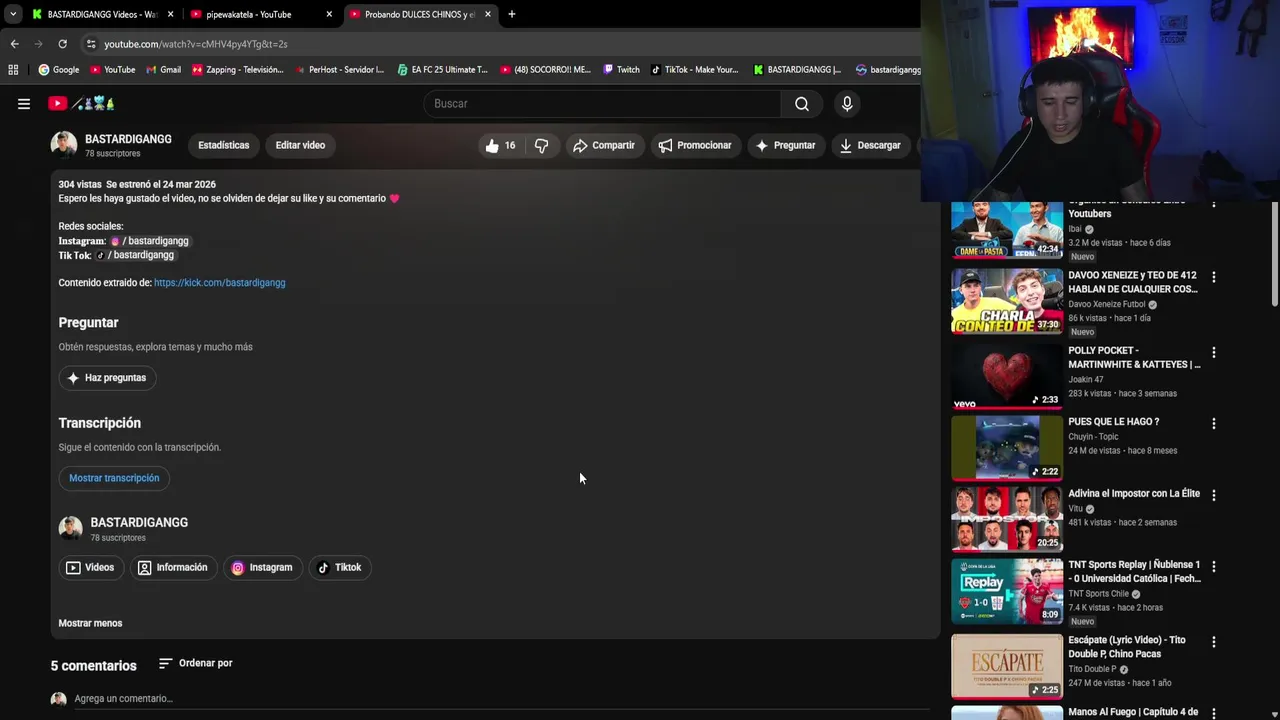This screenshot has width=1280, height=720.
Task: Like the video with thumbs up
Action: pos(501,145)
